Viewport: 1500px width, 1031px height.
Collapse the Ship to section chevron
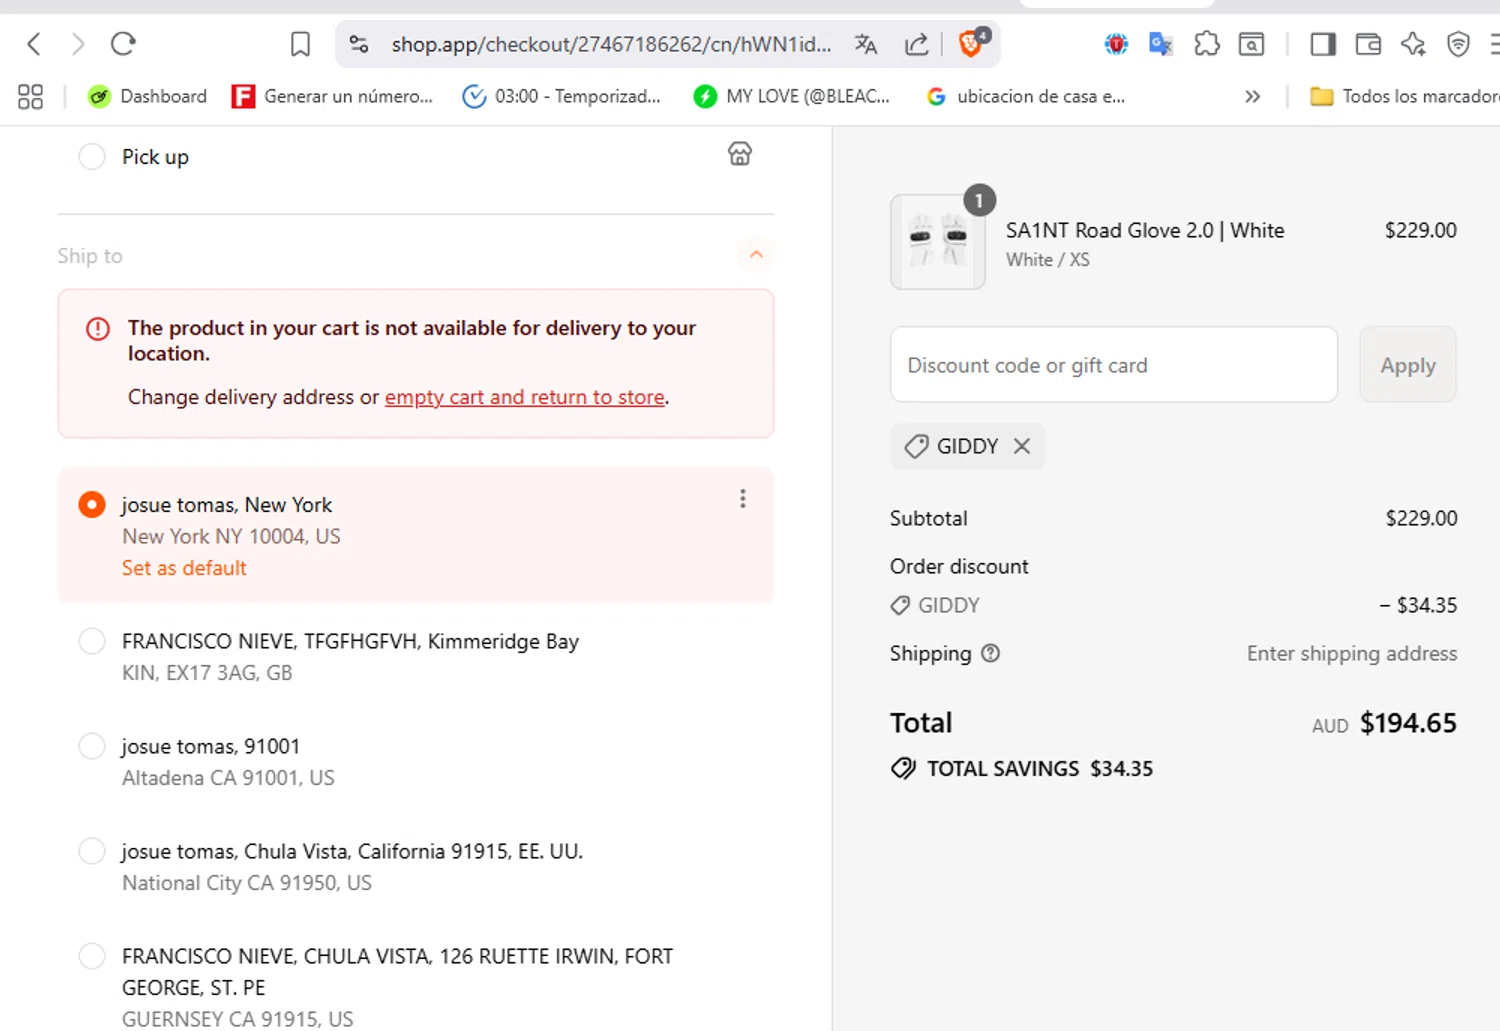click(756, 255)
